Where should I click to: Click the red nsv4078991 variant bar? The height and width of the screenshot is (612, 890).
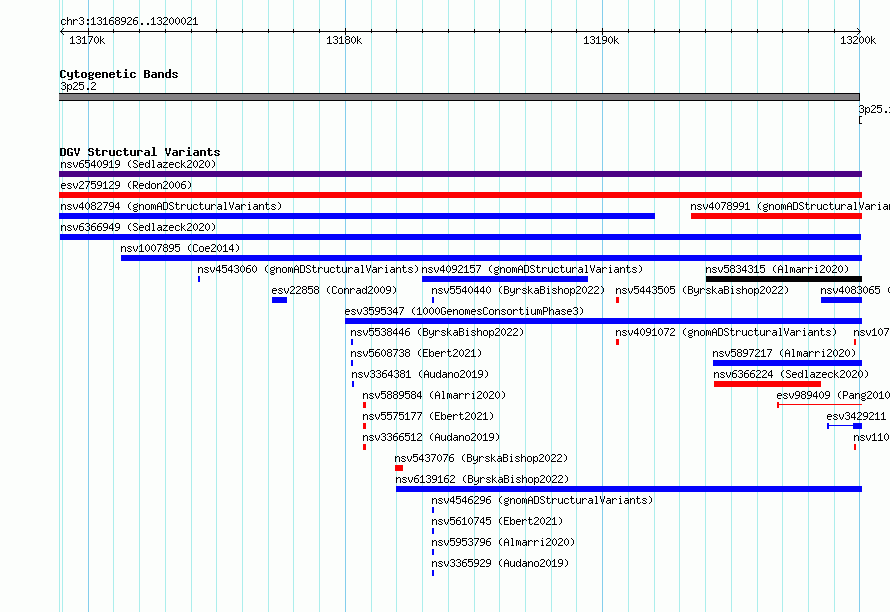pyautogui.click(x=776, y=216)
